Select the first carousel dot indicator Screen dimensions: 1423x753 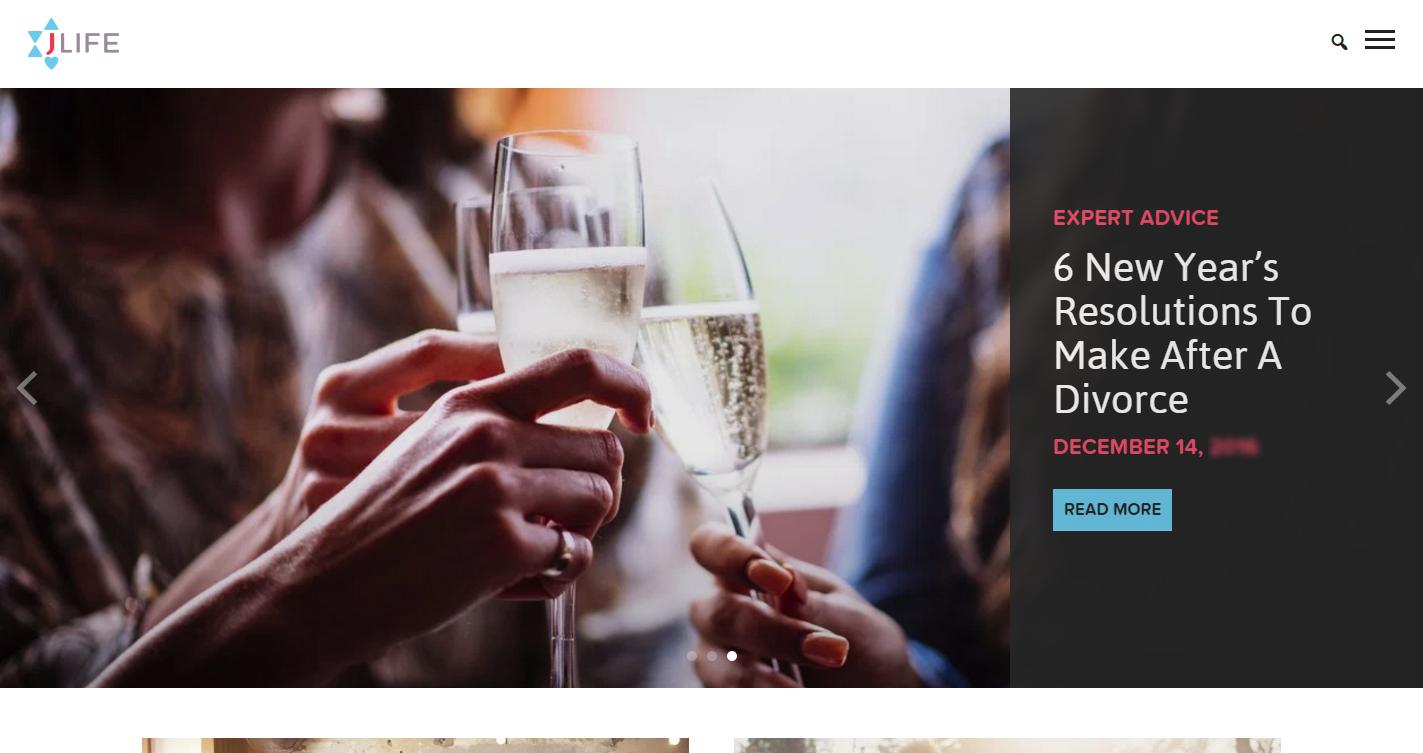pos(692,656)
